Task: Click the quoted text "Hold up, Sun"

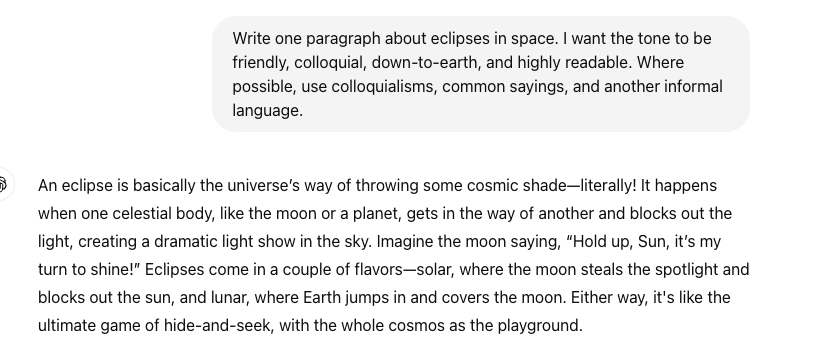Action: (x=619, y=242)
